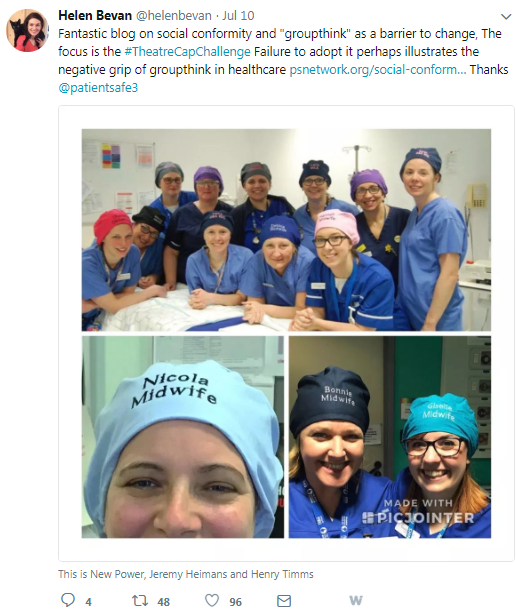Follow the #TheatreCapChallenge hashtag
Image resolution: width=516 pixels, height=610 pixels.
pyautogui.click(x=187, y=51)
